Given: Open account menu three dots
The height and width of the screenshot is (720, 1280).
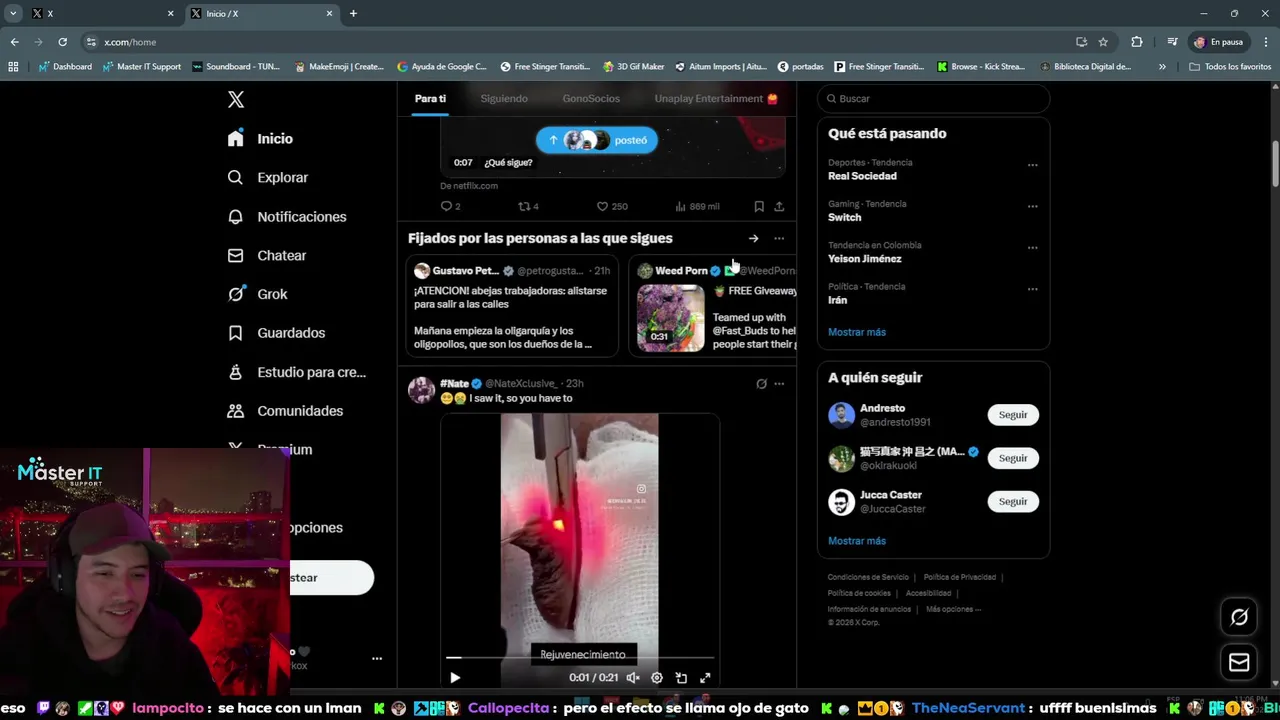Looking at the screenshot, I should (377, 658).
